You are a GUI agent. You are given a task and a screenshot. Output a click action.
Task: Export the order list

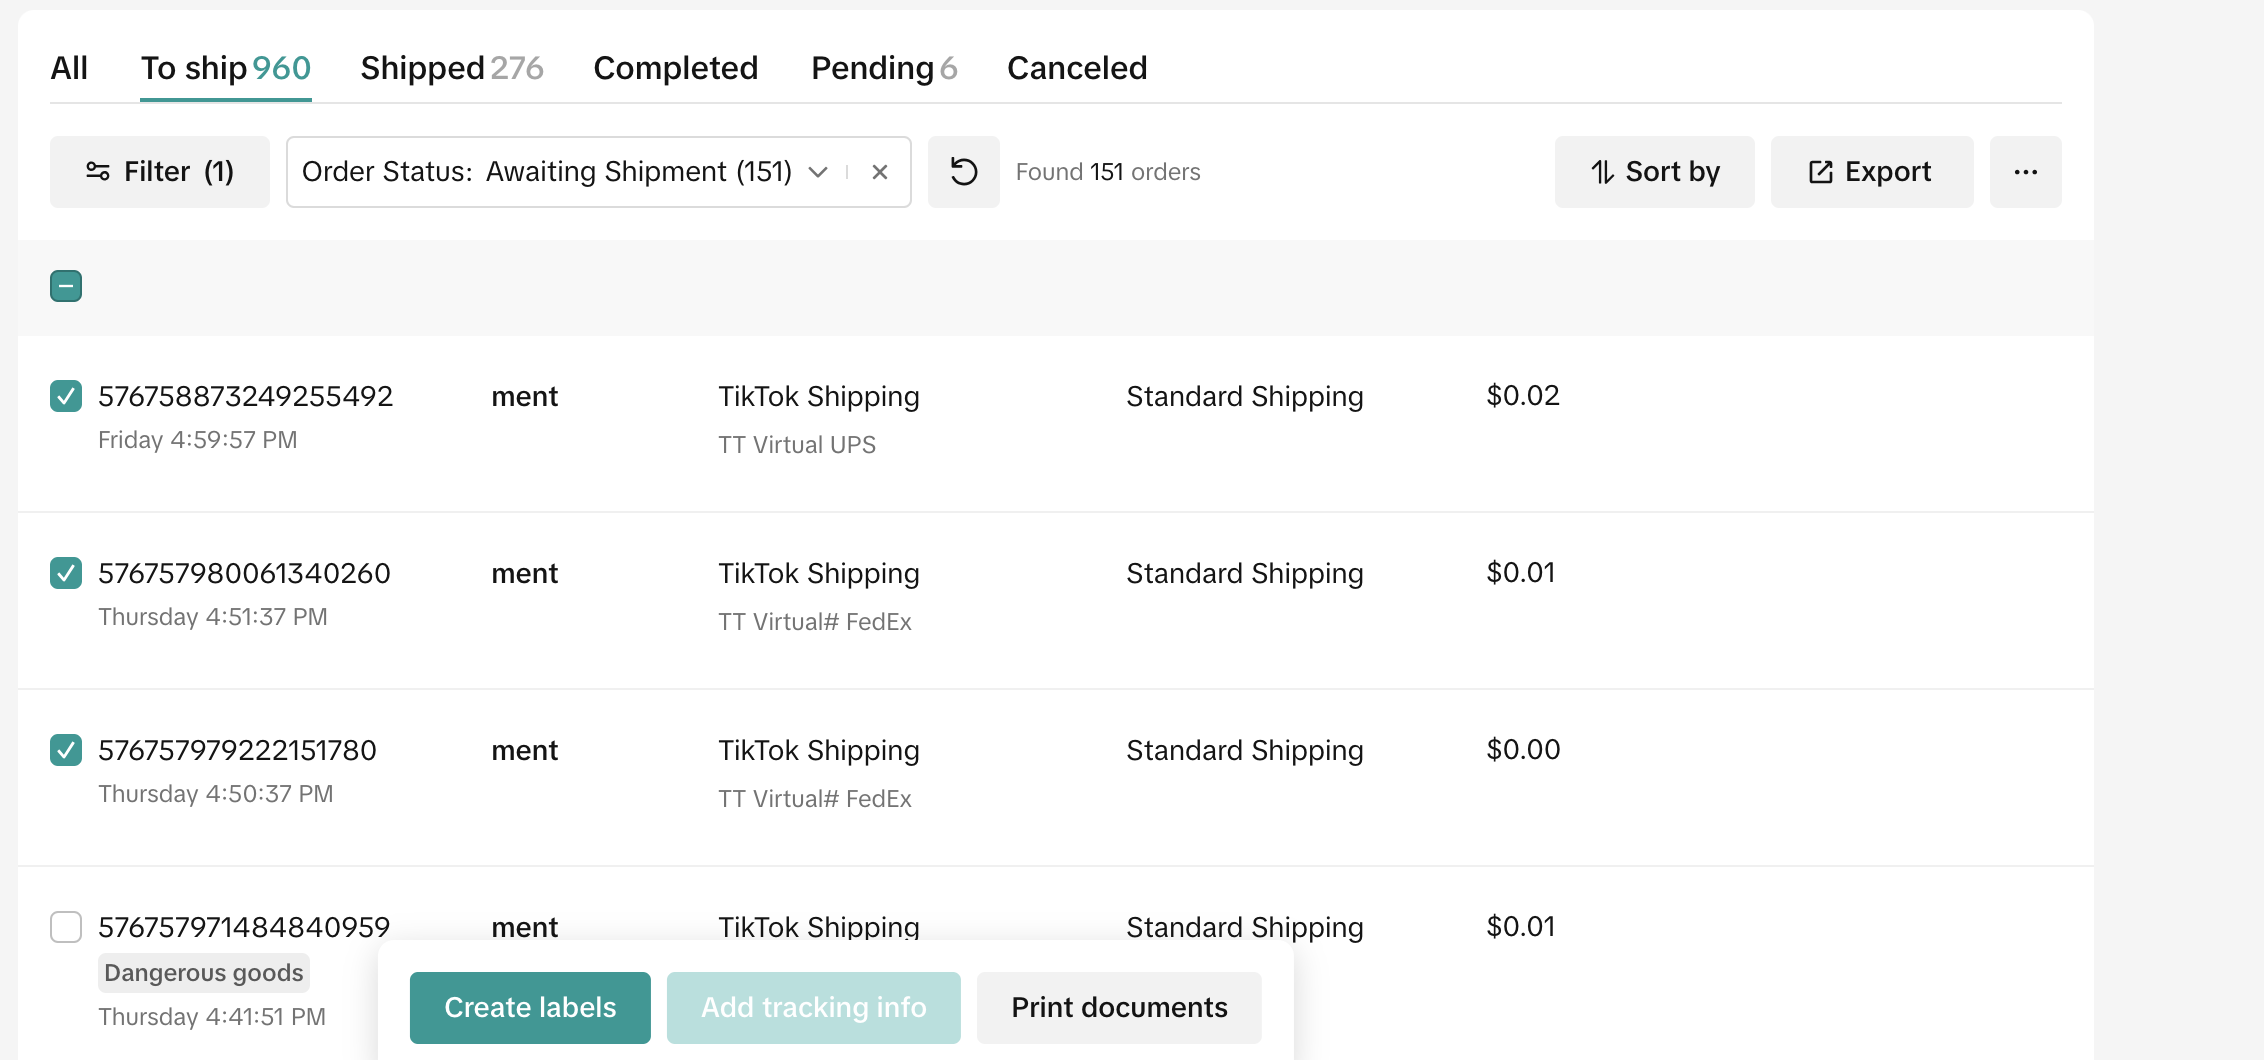[x=1871, y=172]
